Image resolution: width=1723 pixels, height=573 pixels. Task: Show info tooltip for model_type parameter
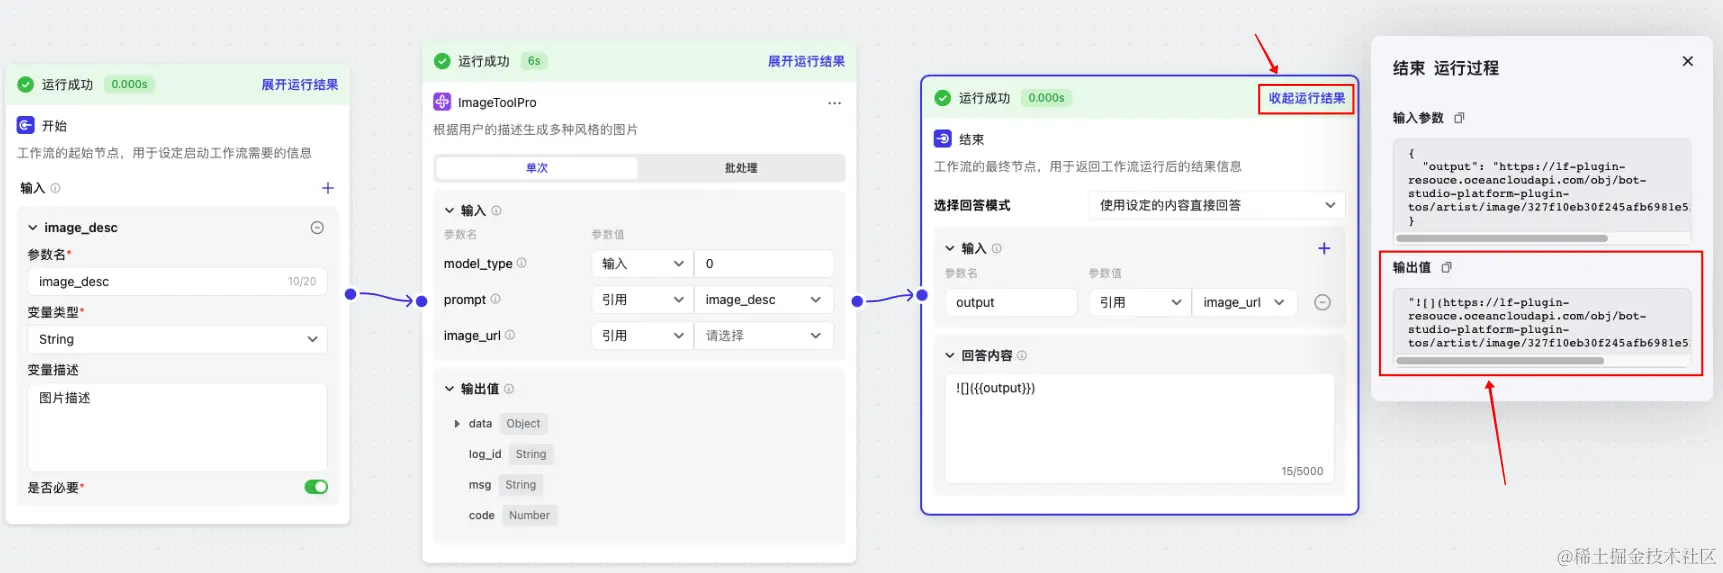click(x=521, y=263)
